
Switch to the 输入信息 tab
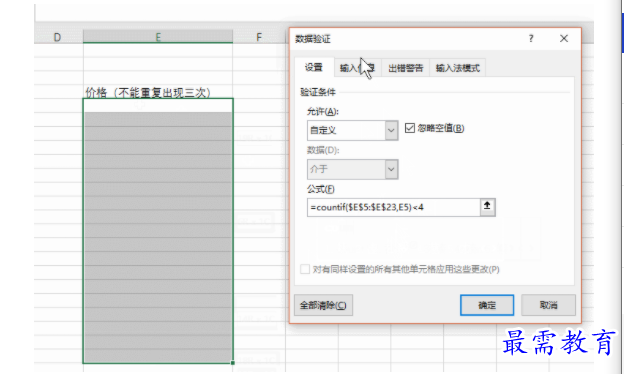click(357, 68)
